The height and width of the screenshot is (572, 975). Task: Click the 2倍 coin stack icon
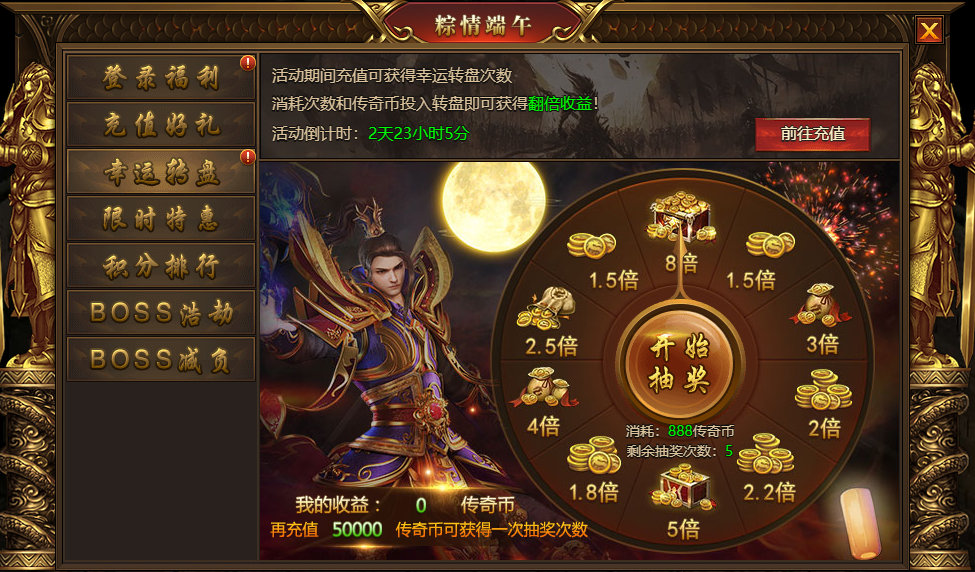tap(823, 389)
